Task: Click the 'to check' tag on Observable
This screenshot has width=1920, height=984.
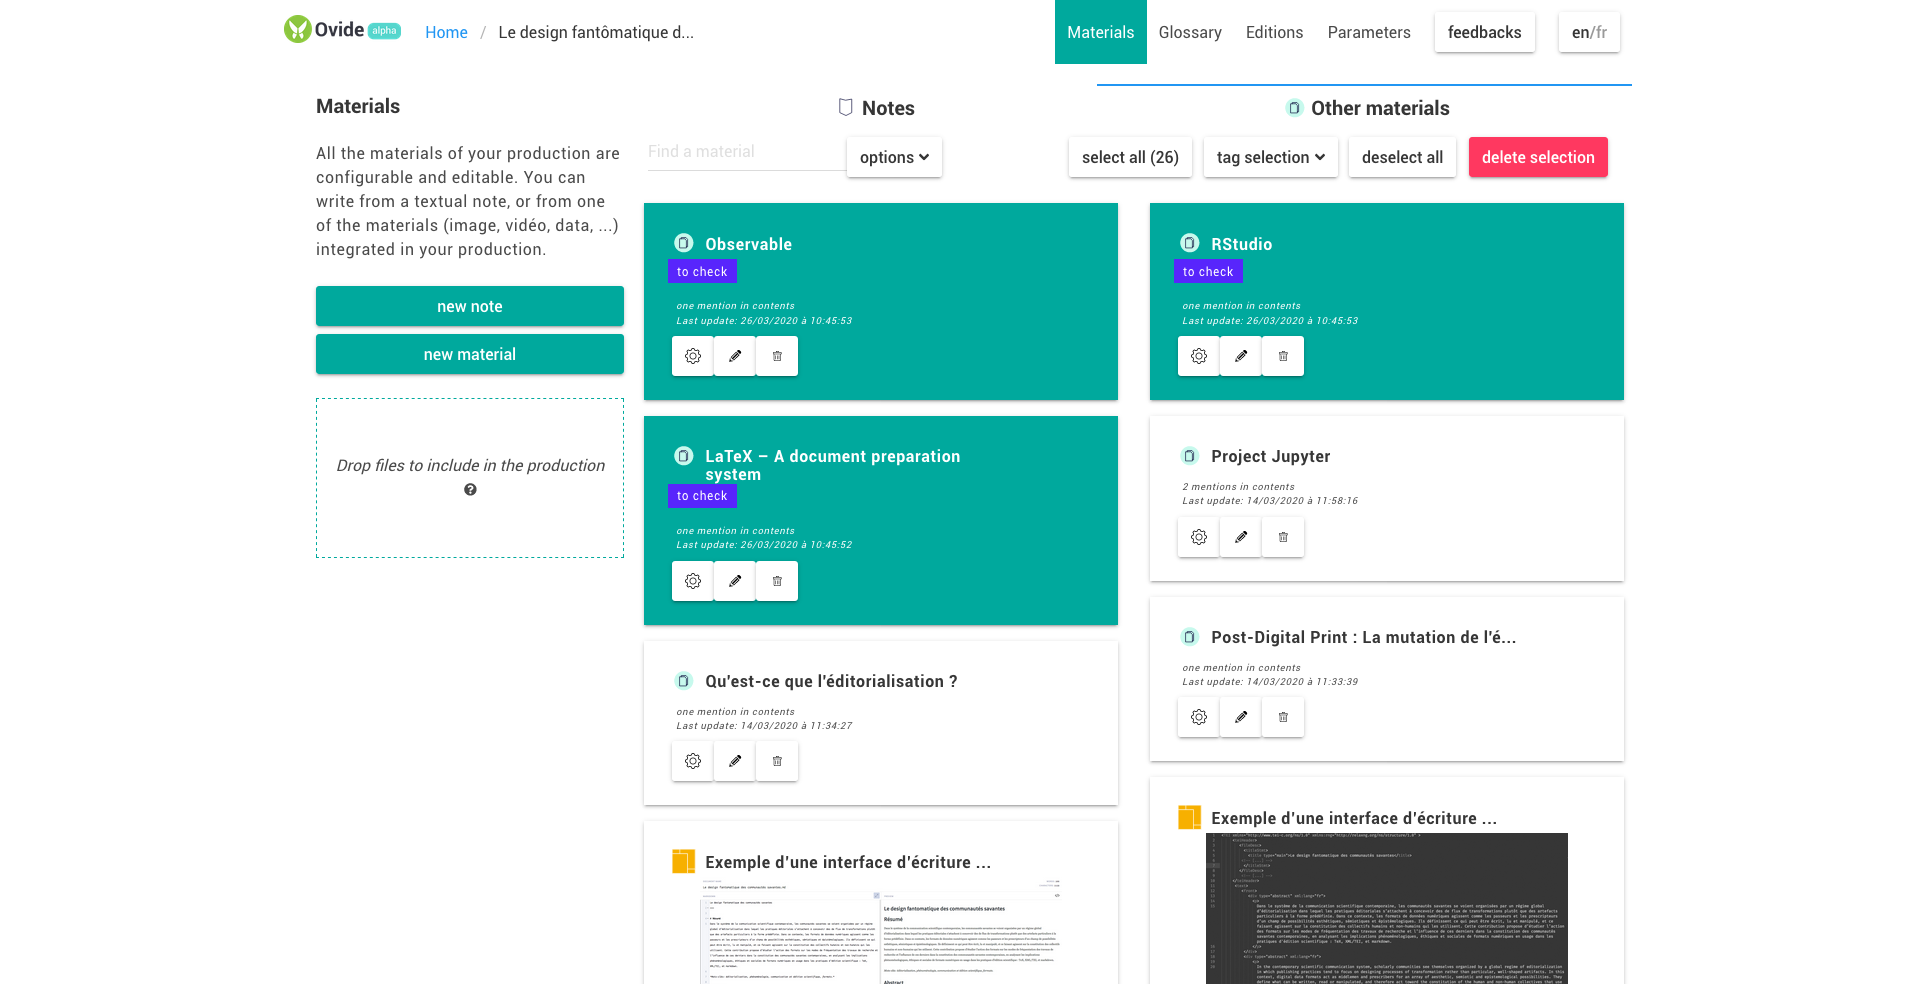Action: (702, 271)
